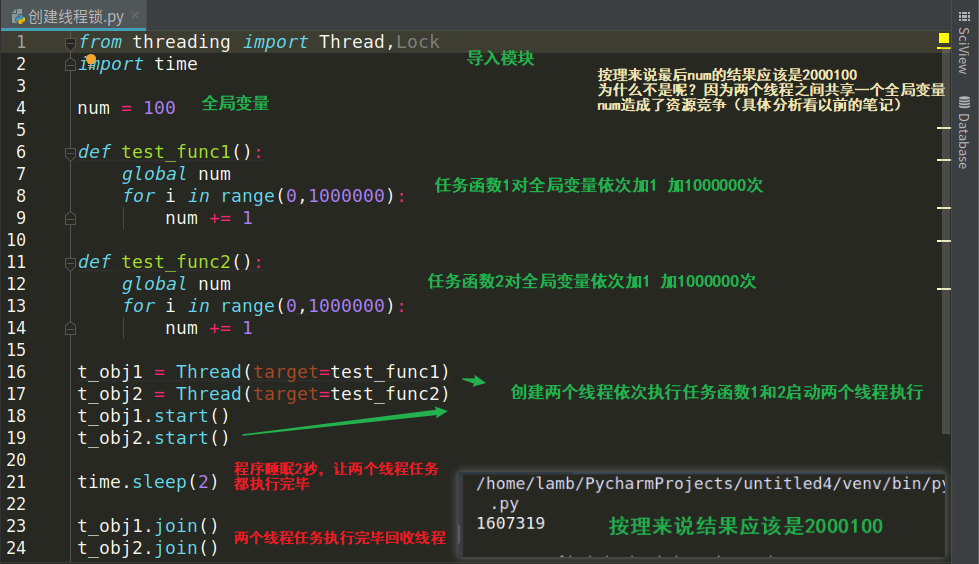Toggle the fold marker at line 9
979x564 pixels.
coord(71,219)
